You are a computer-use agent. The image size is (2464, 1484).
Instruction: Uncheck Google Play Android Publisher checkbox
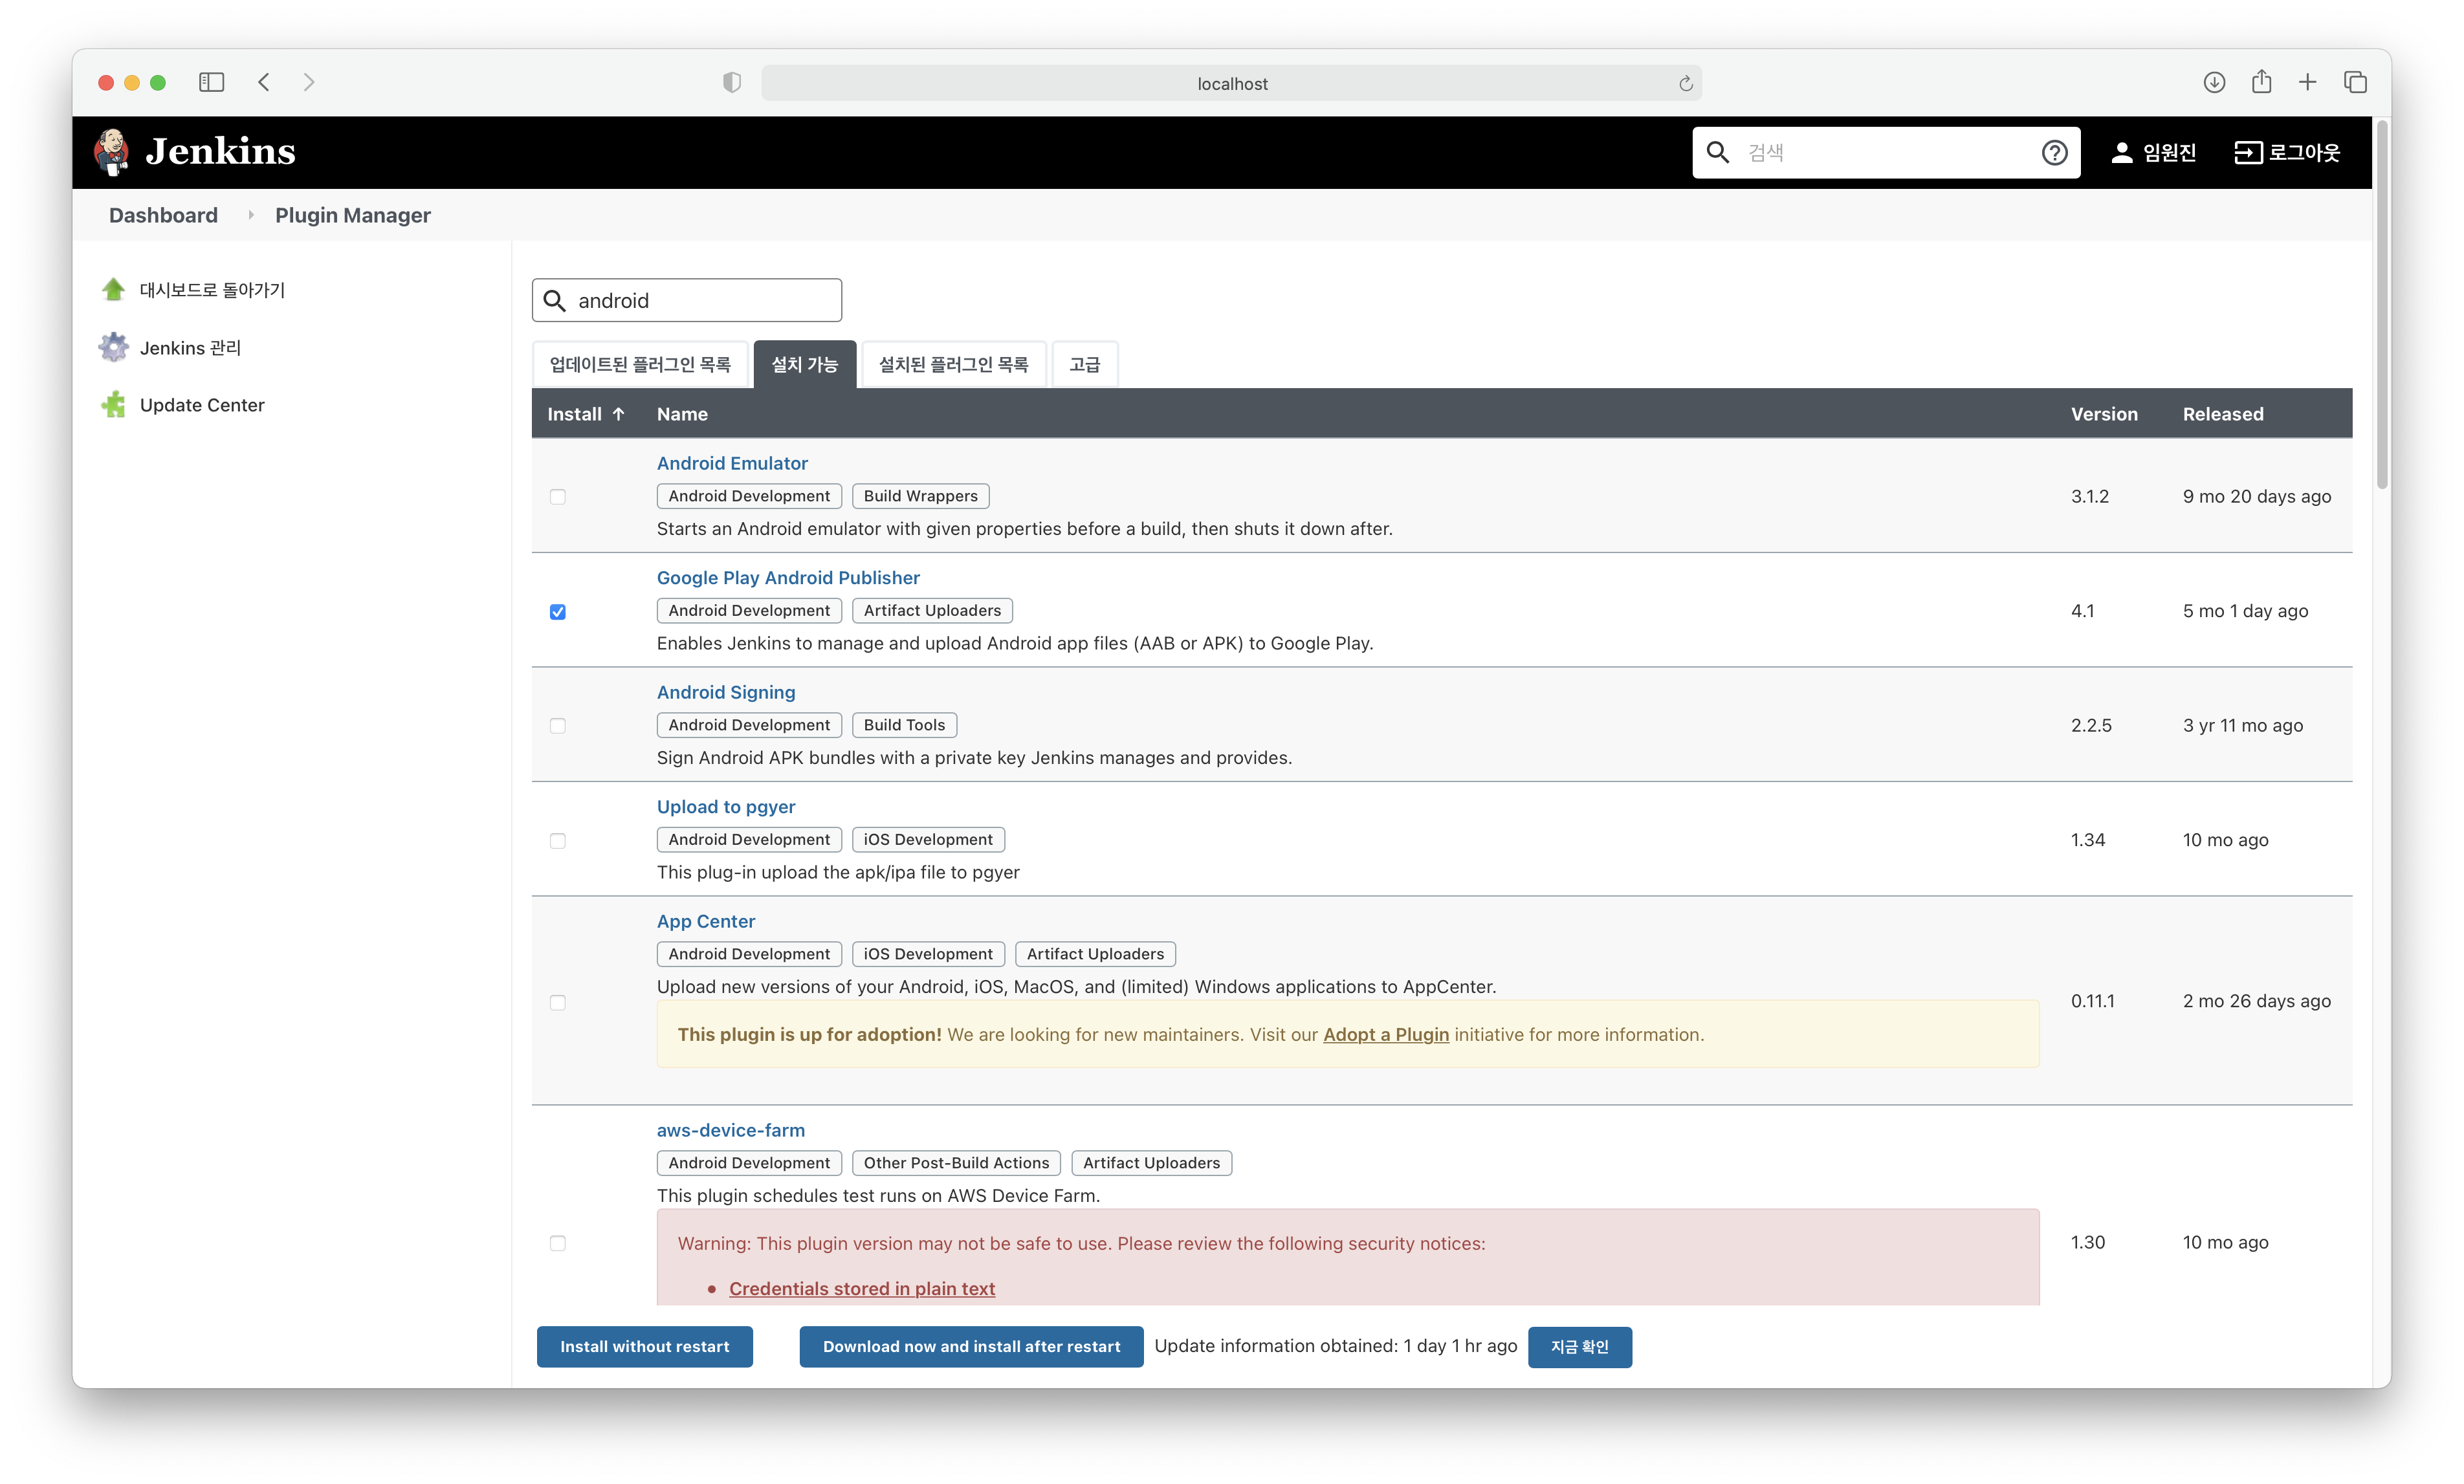[558, 612]
